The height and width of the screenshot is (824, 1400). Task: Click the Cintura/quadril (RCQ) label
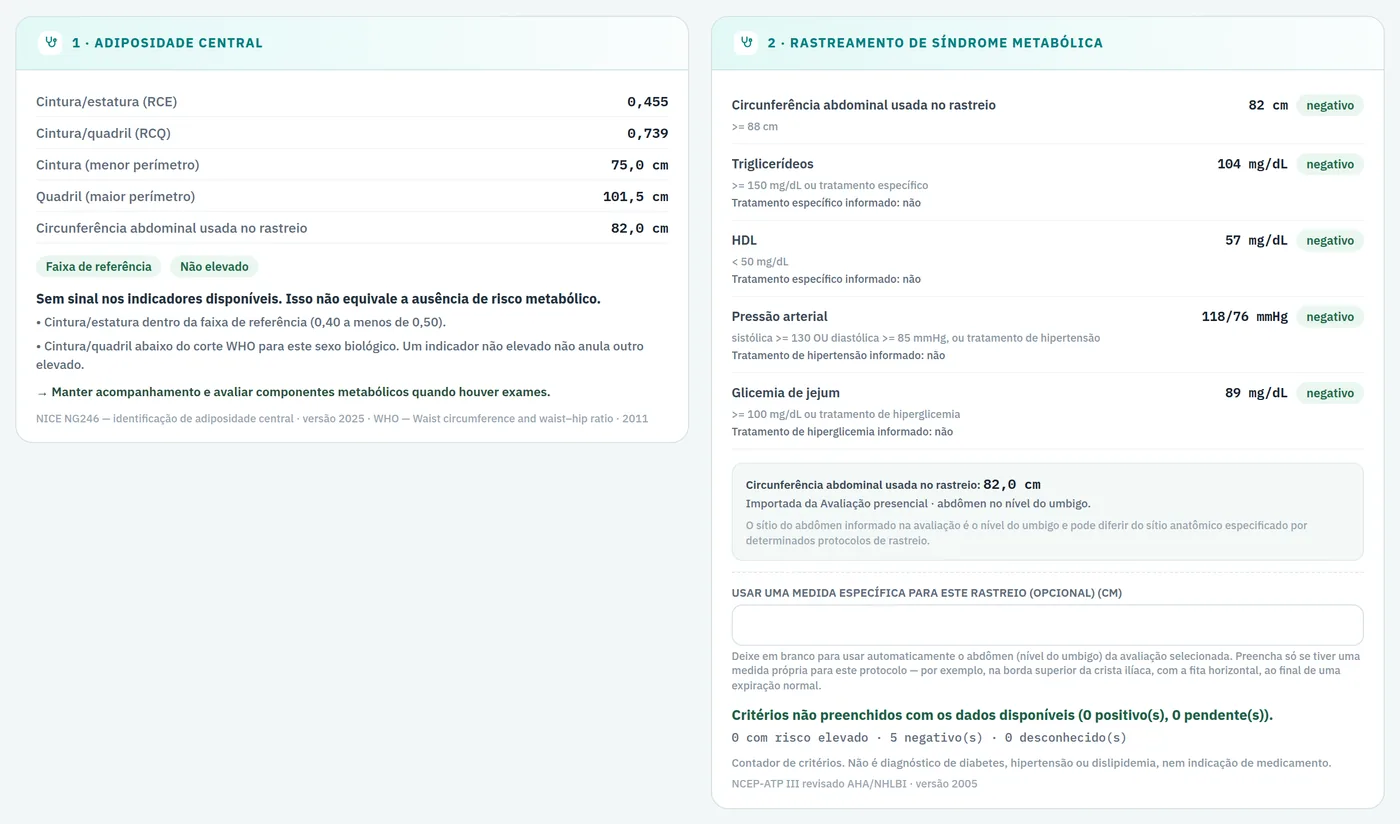(103, 133)
